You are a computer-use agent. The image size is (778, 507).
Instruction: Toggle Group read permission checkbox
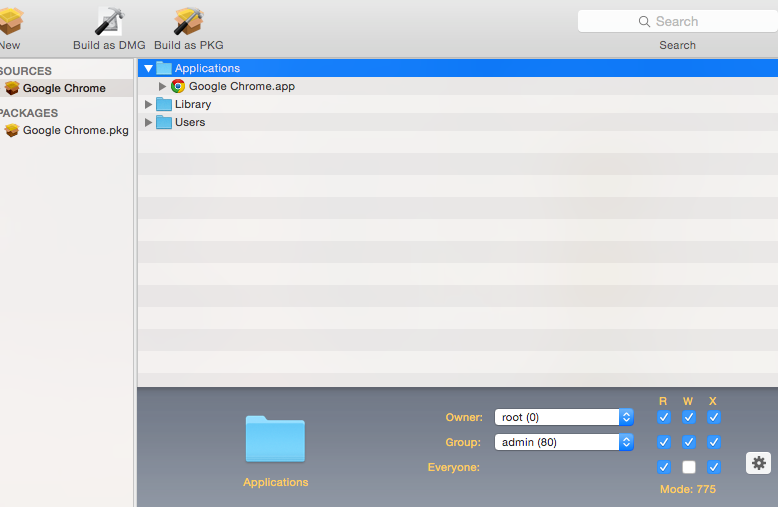pos(663,442)
